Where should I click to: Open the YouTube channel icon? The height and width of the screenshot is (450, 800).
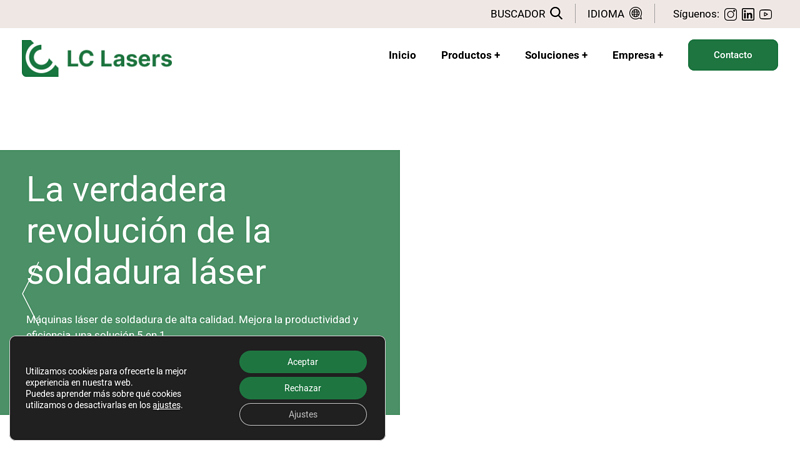[765, 14]
